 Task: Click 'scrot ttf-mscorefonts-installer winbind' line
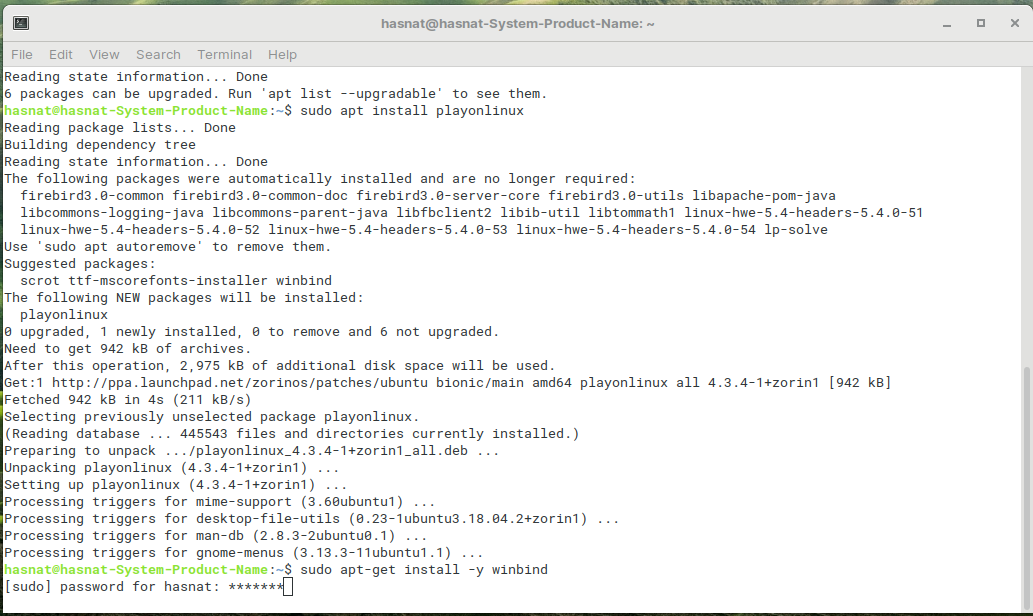click(x=176, y=281)
